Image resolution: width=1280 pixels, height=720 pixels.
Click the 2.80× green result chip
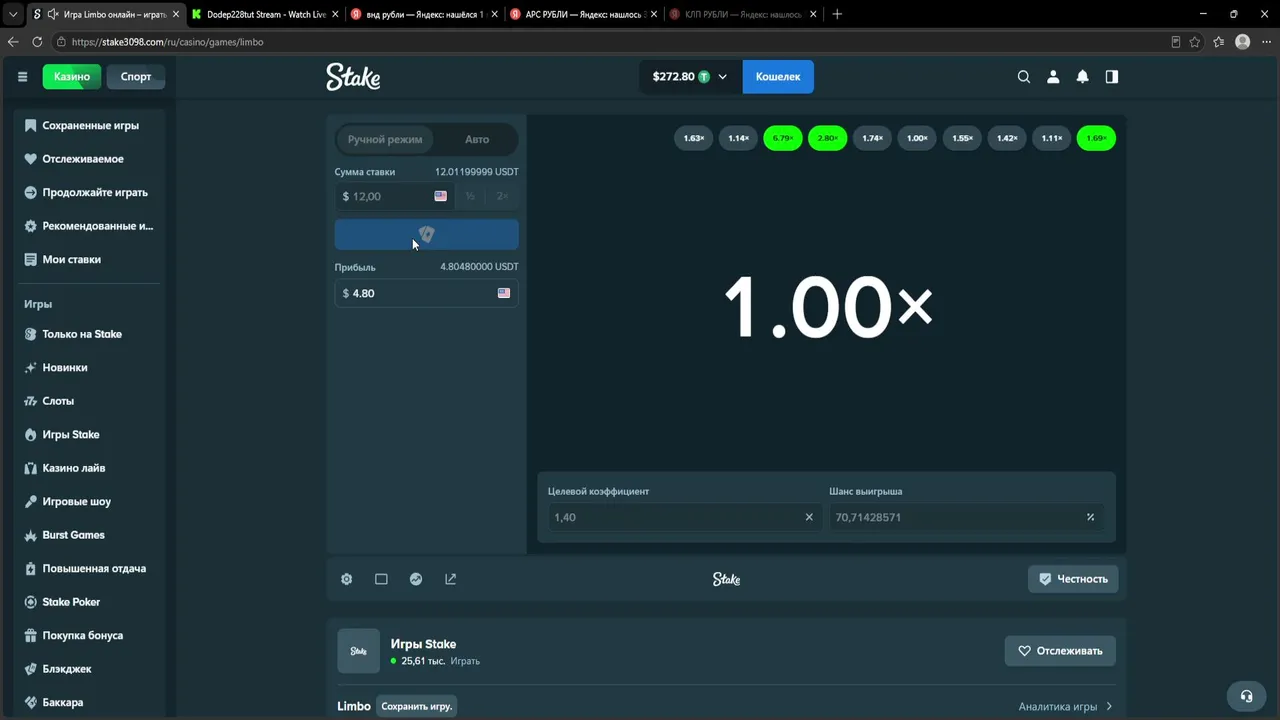click(x=828, y=138)
